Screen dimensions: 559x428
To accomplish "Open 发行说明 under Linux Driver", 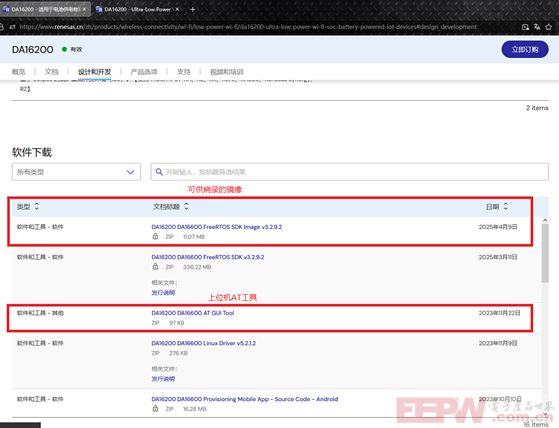I will pos(163,379).
